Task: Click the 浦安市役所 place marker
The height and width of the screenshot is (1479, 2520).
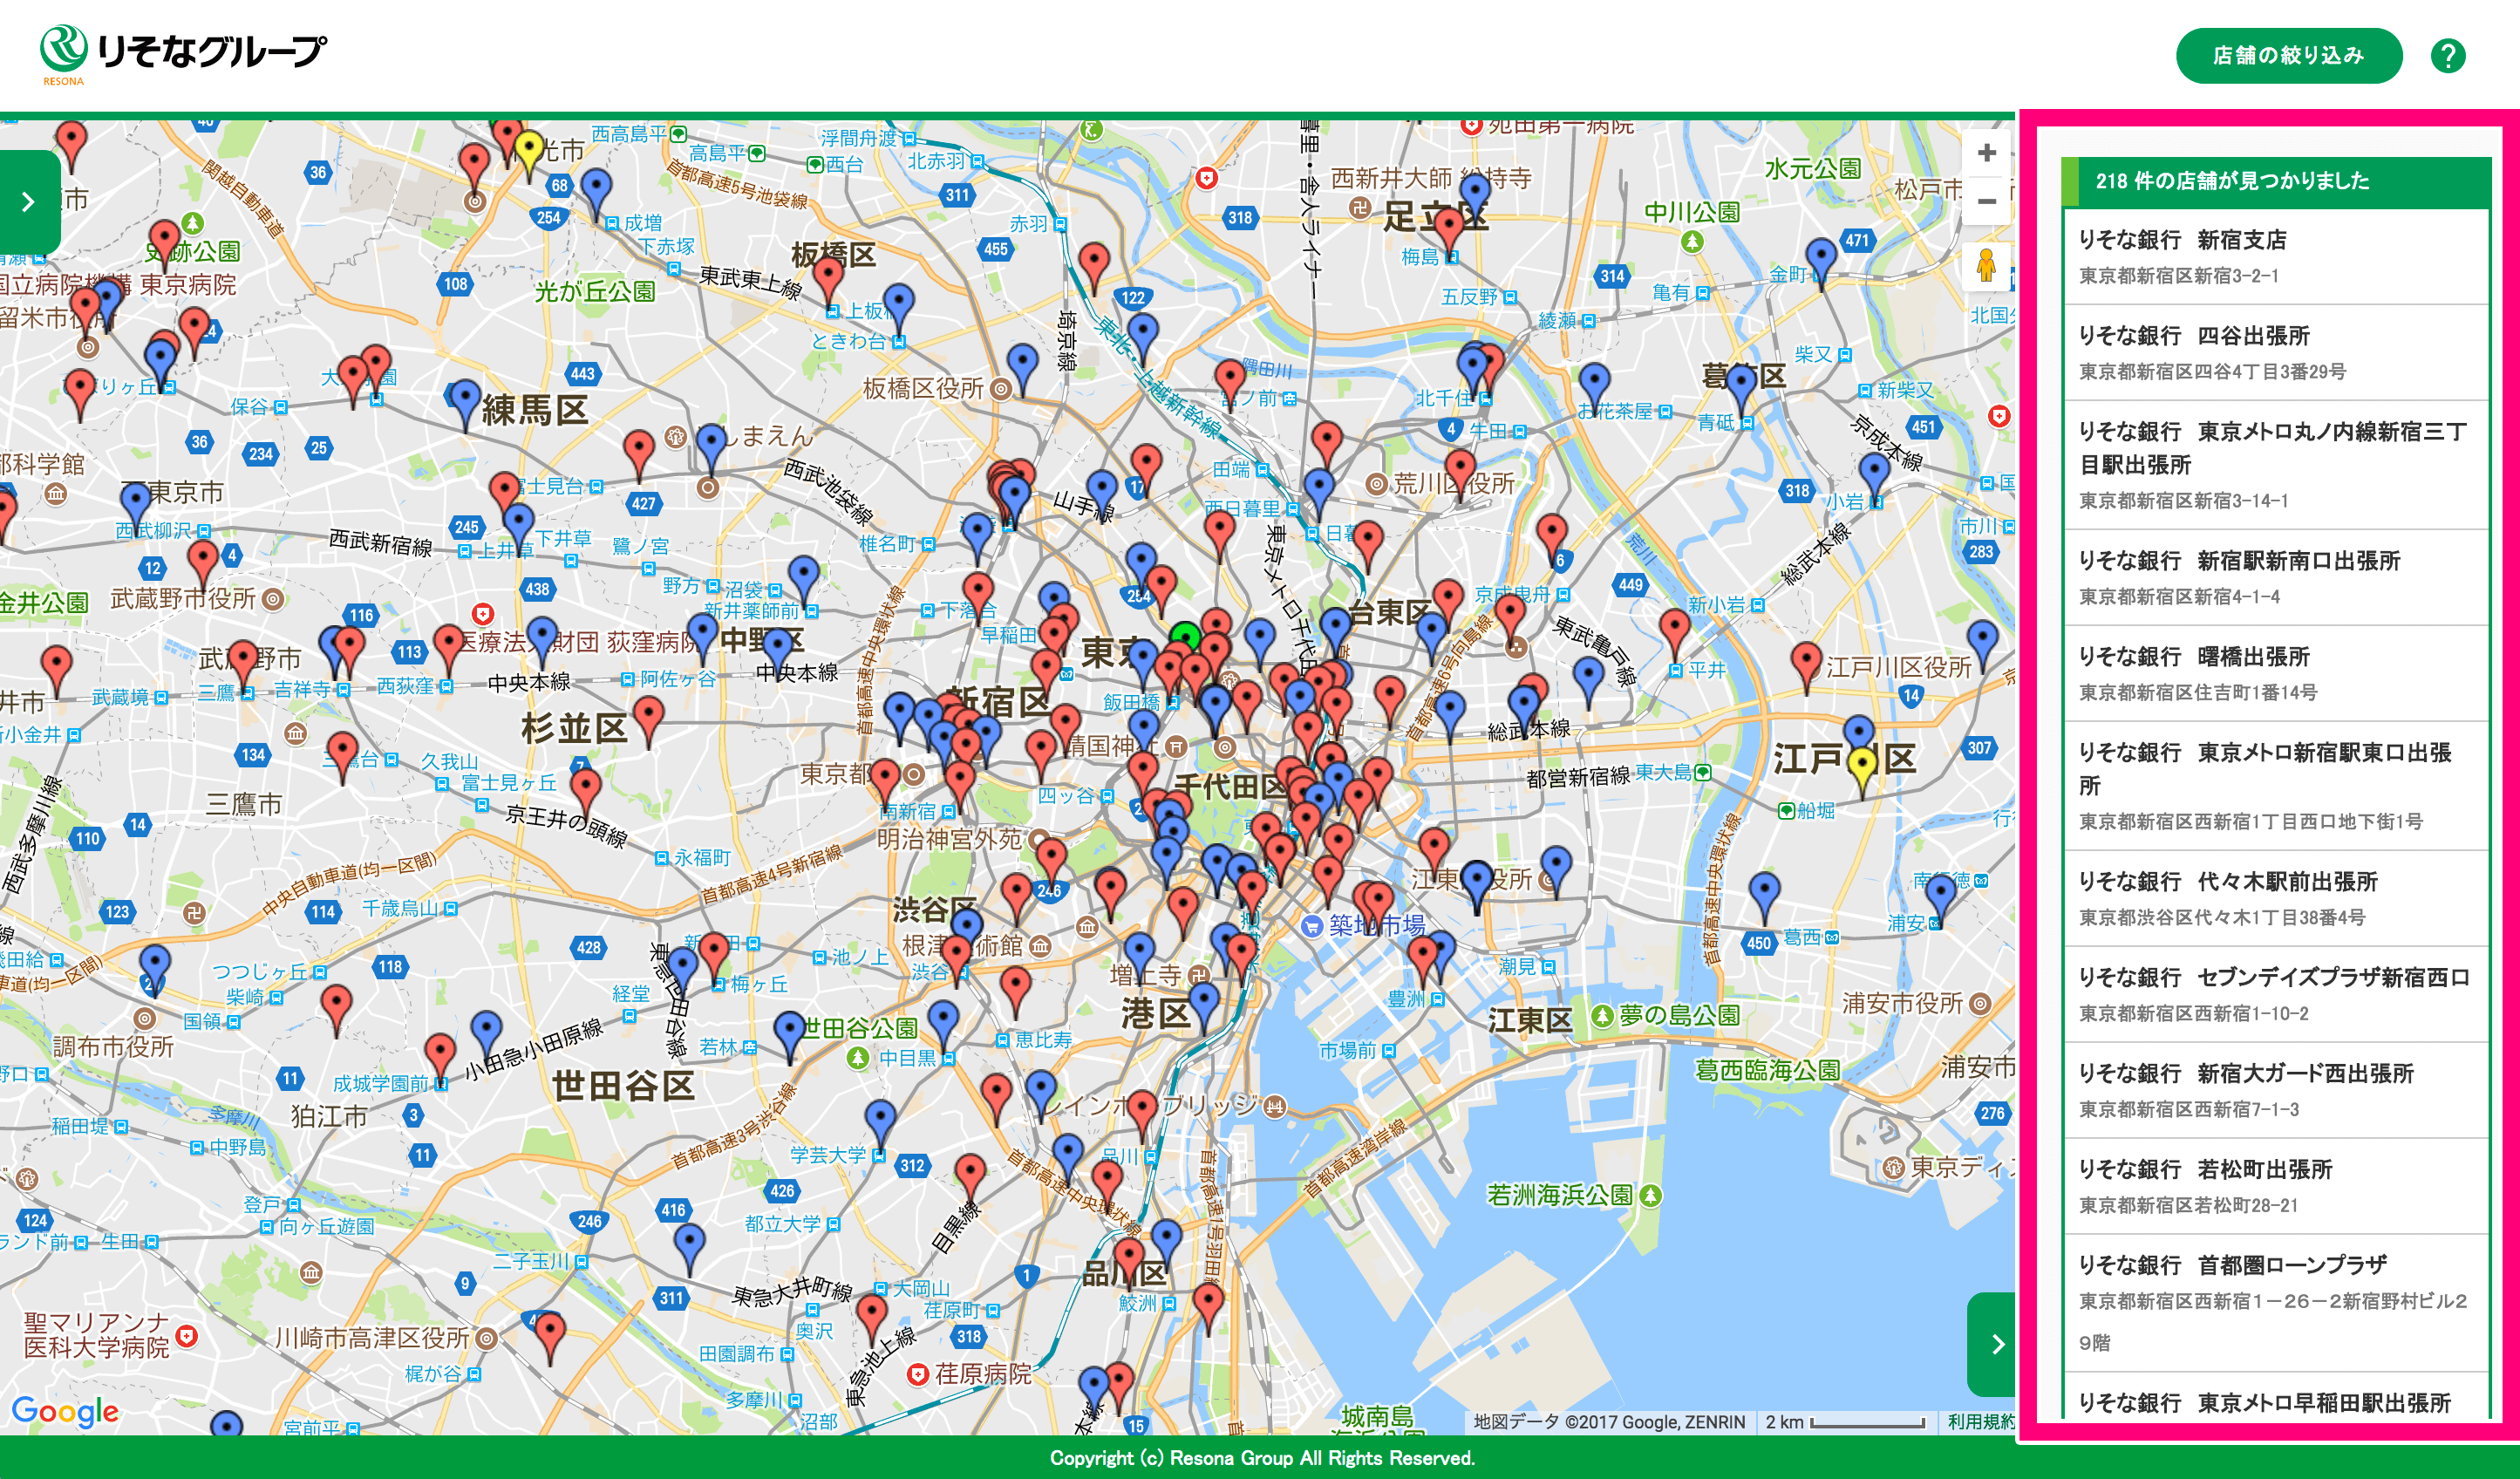Action: coord(1980,1003)
